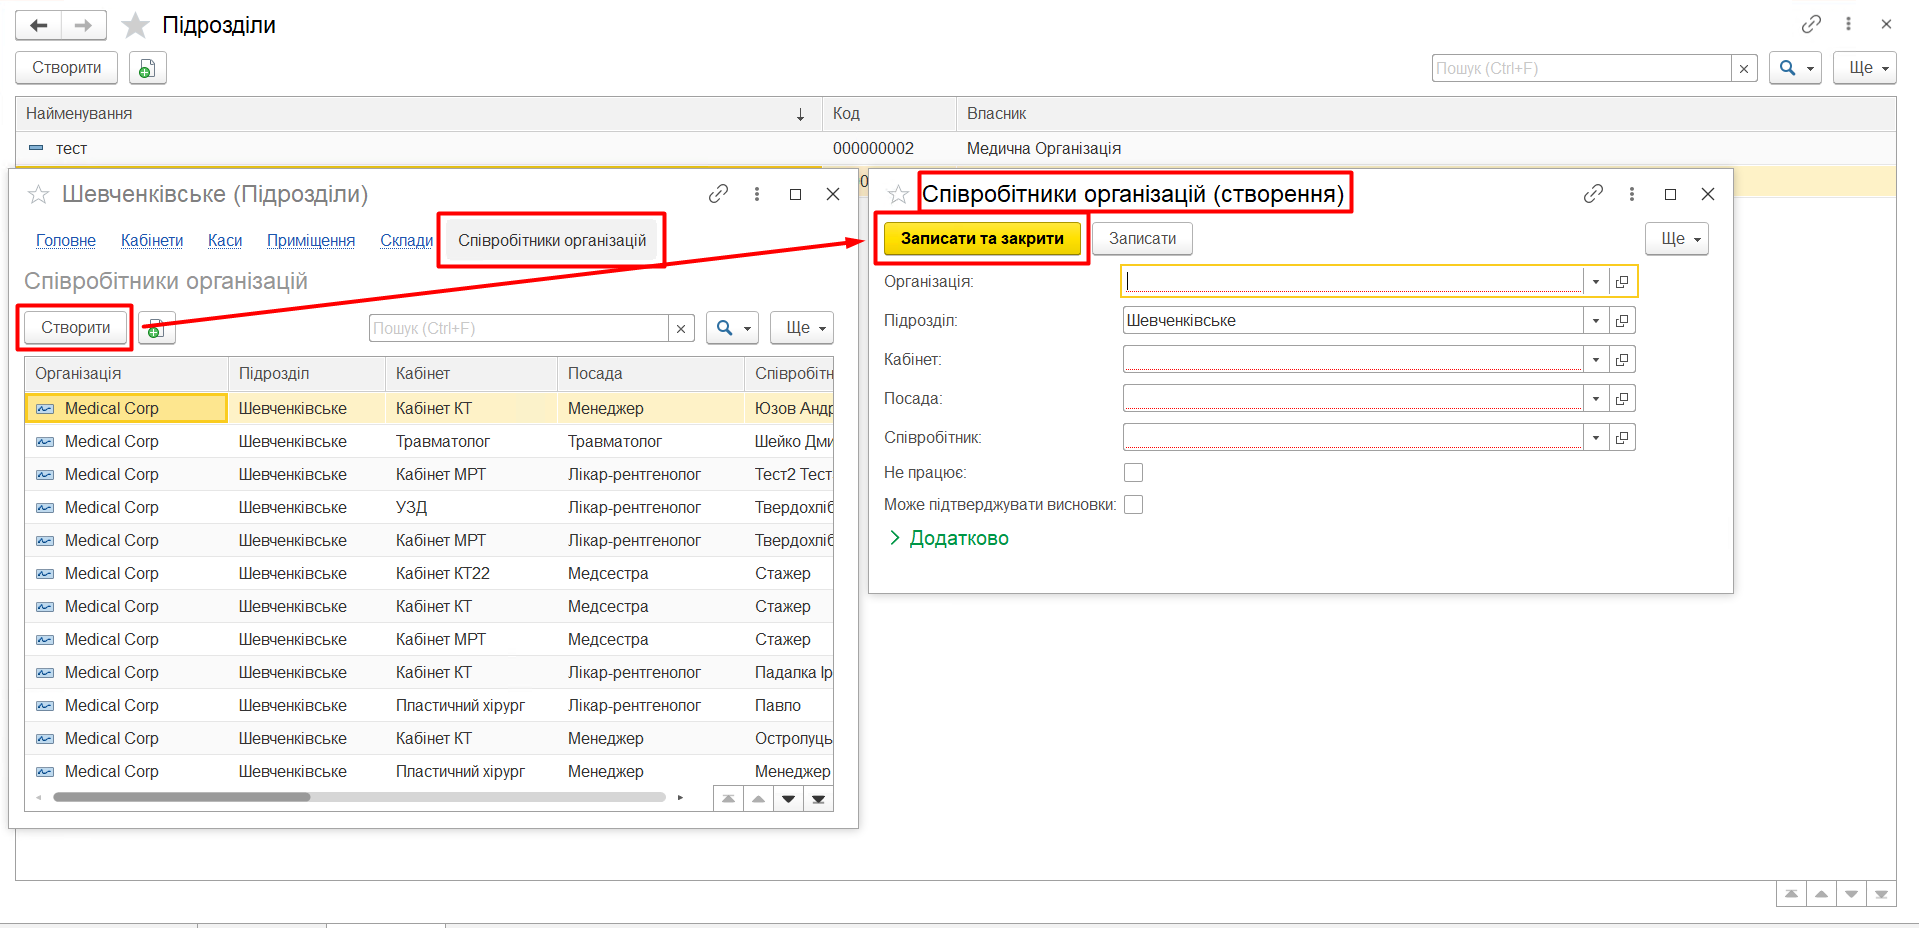The height and width of the screenshot is (928, 1919).
Task: Click the back navigation arrow
Action: (x=38, y=25)
